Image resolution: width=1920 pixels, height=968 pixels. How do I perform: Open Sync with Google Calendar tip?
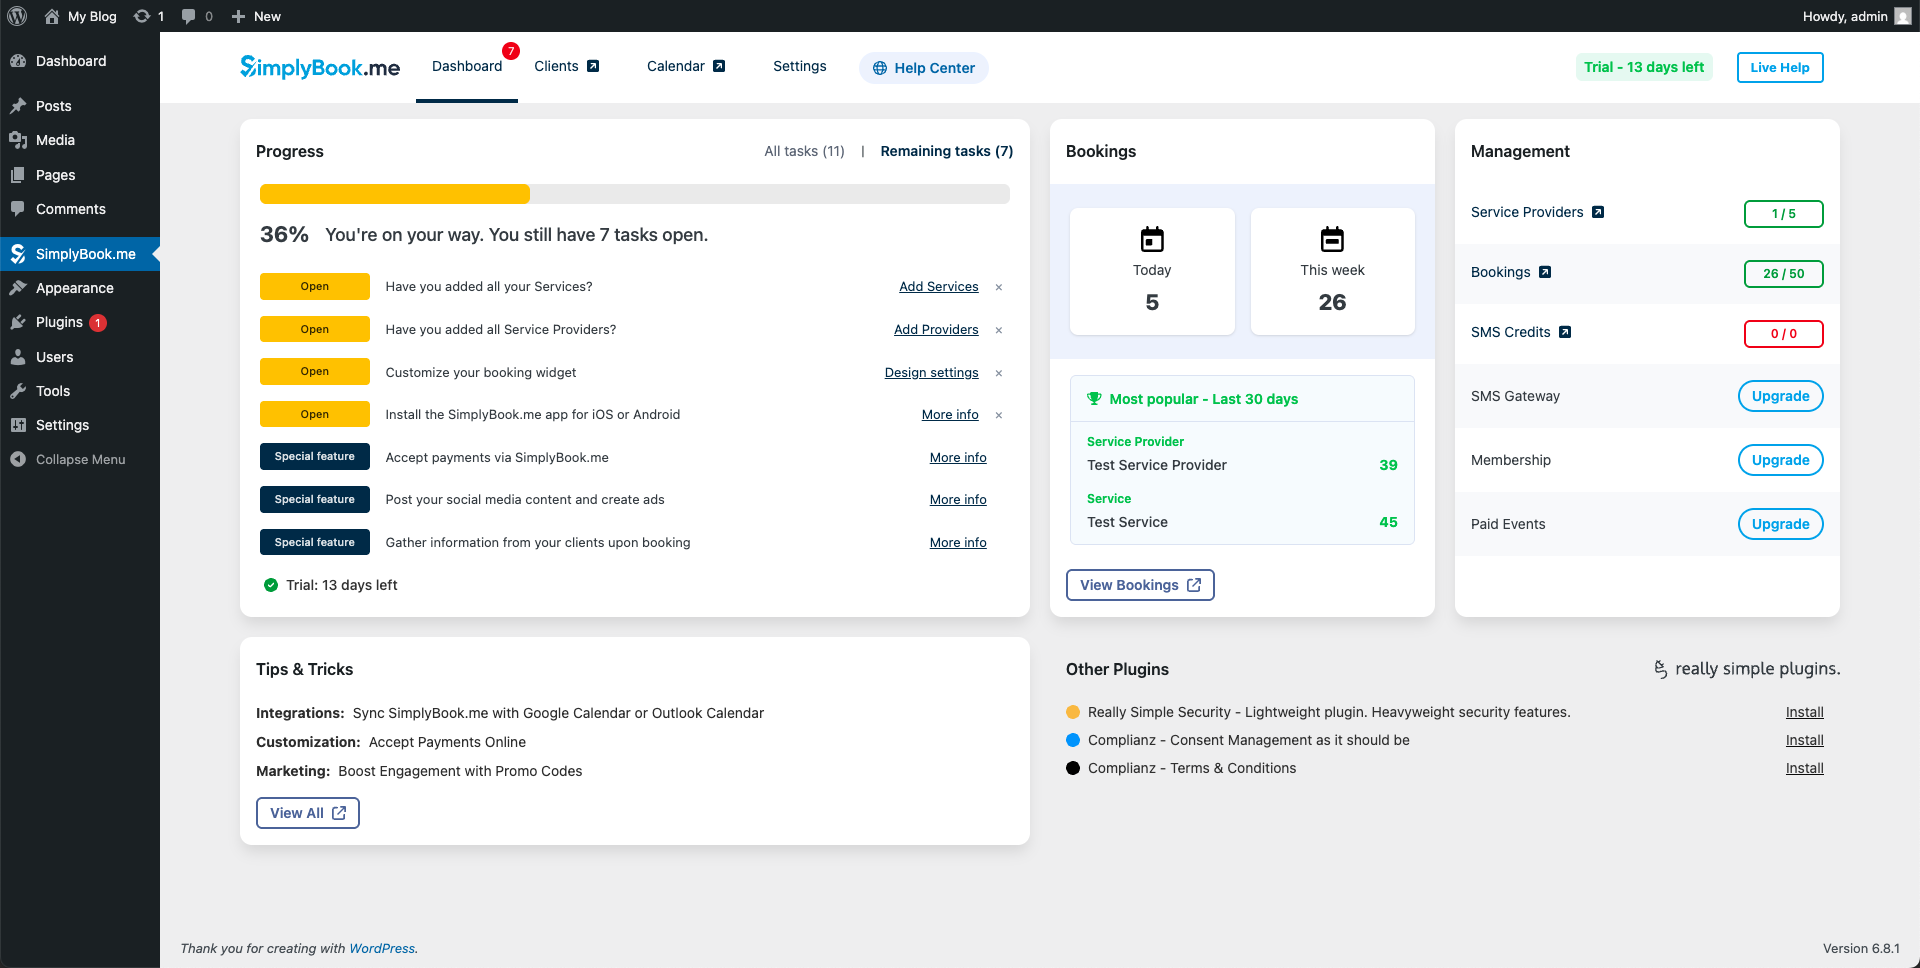[x=558, y=713]
